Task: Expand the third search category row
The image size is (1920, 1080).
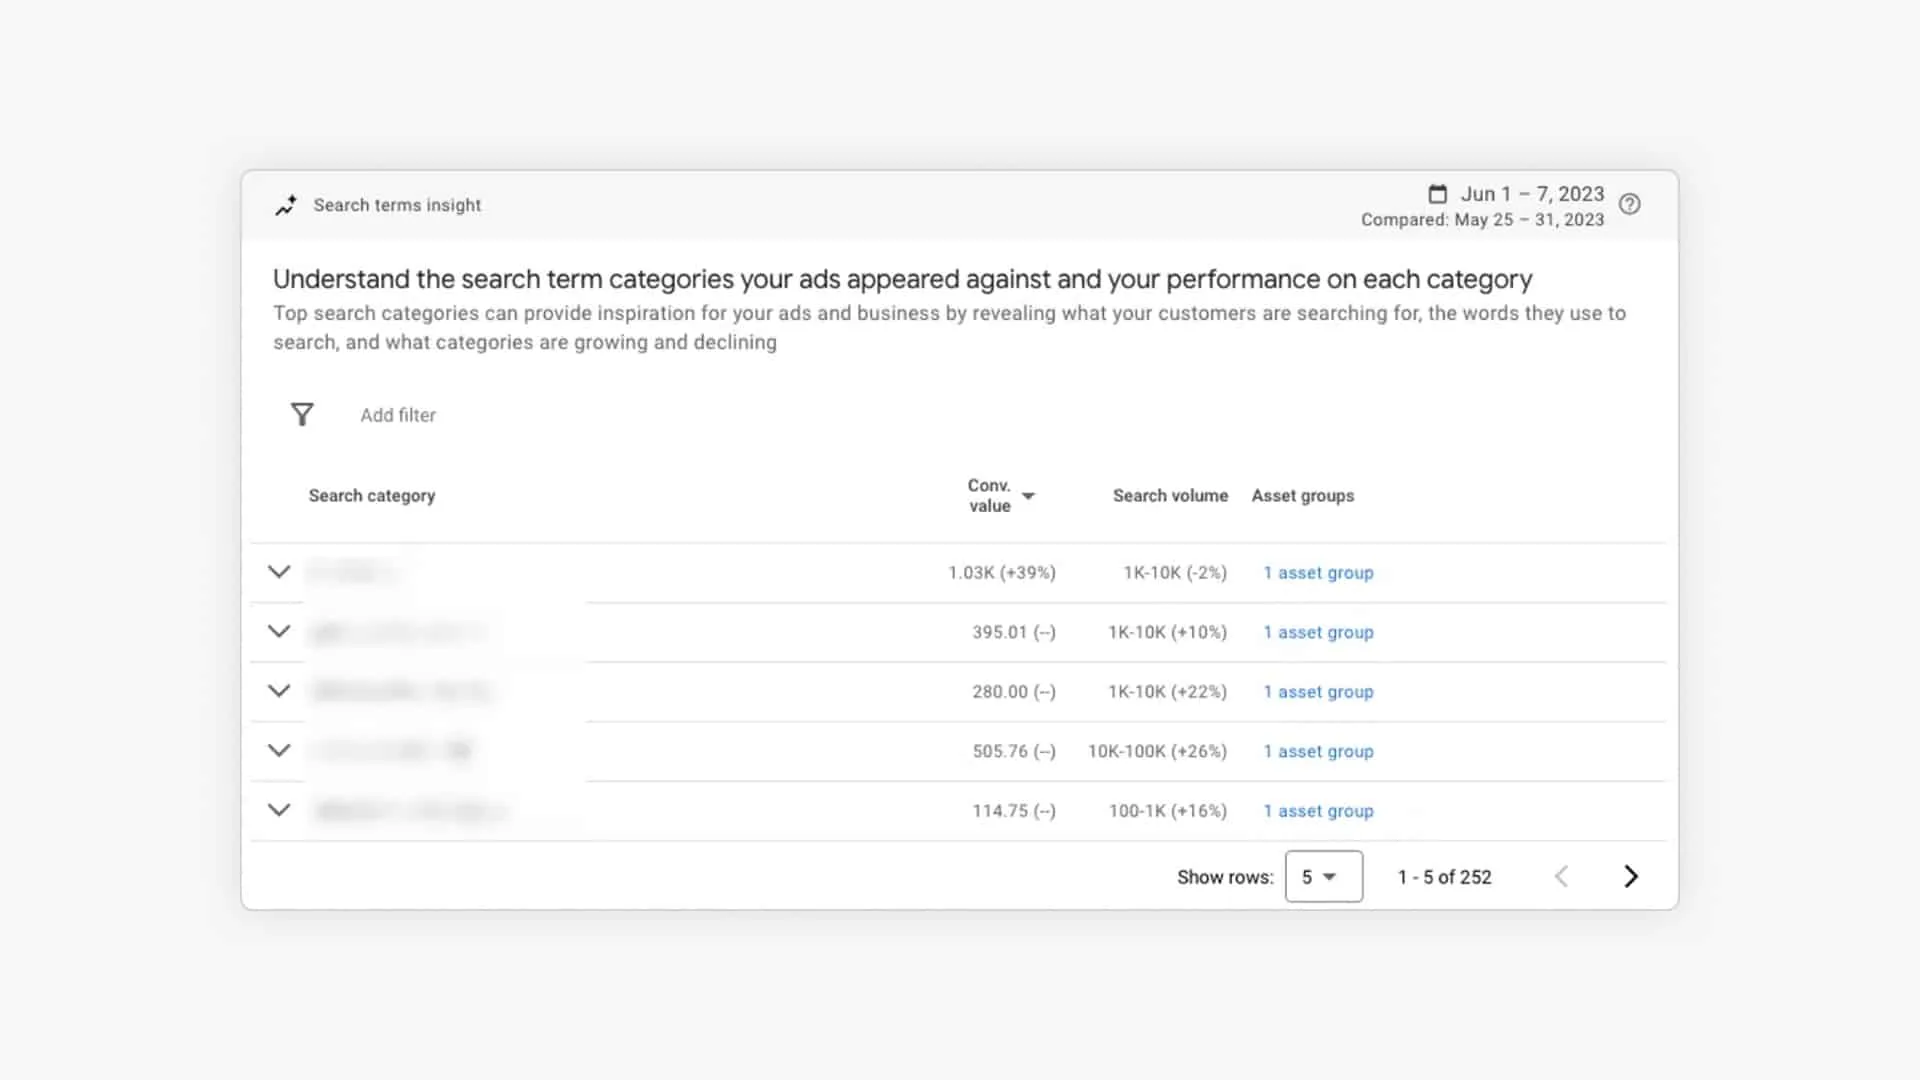Action: [279, 691]
